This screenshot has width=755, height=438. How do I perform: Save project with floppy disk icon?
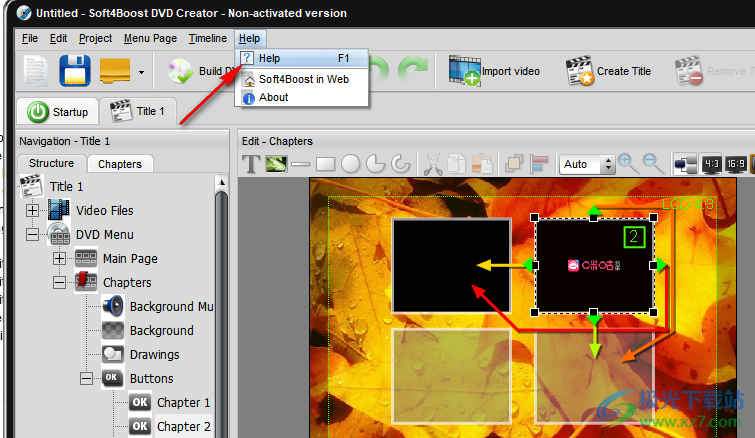point(75,71)
